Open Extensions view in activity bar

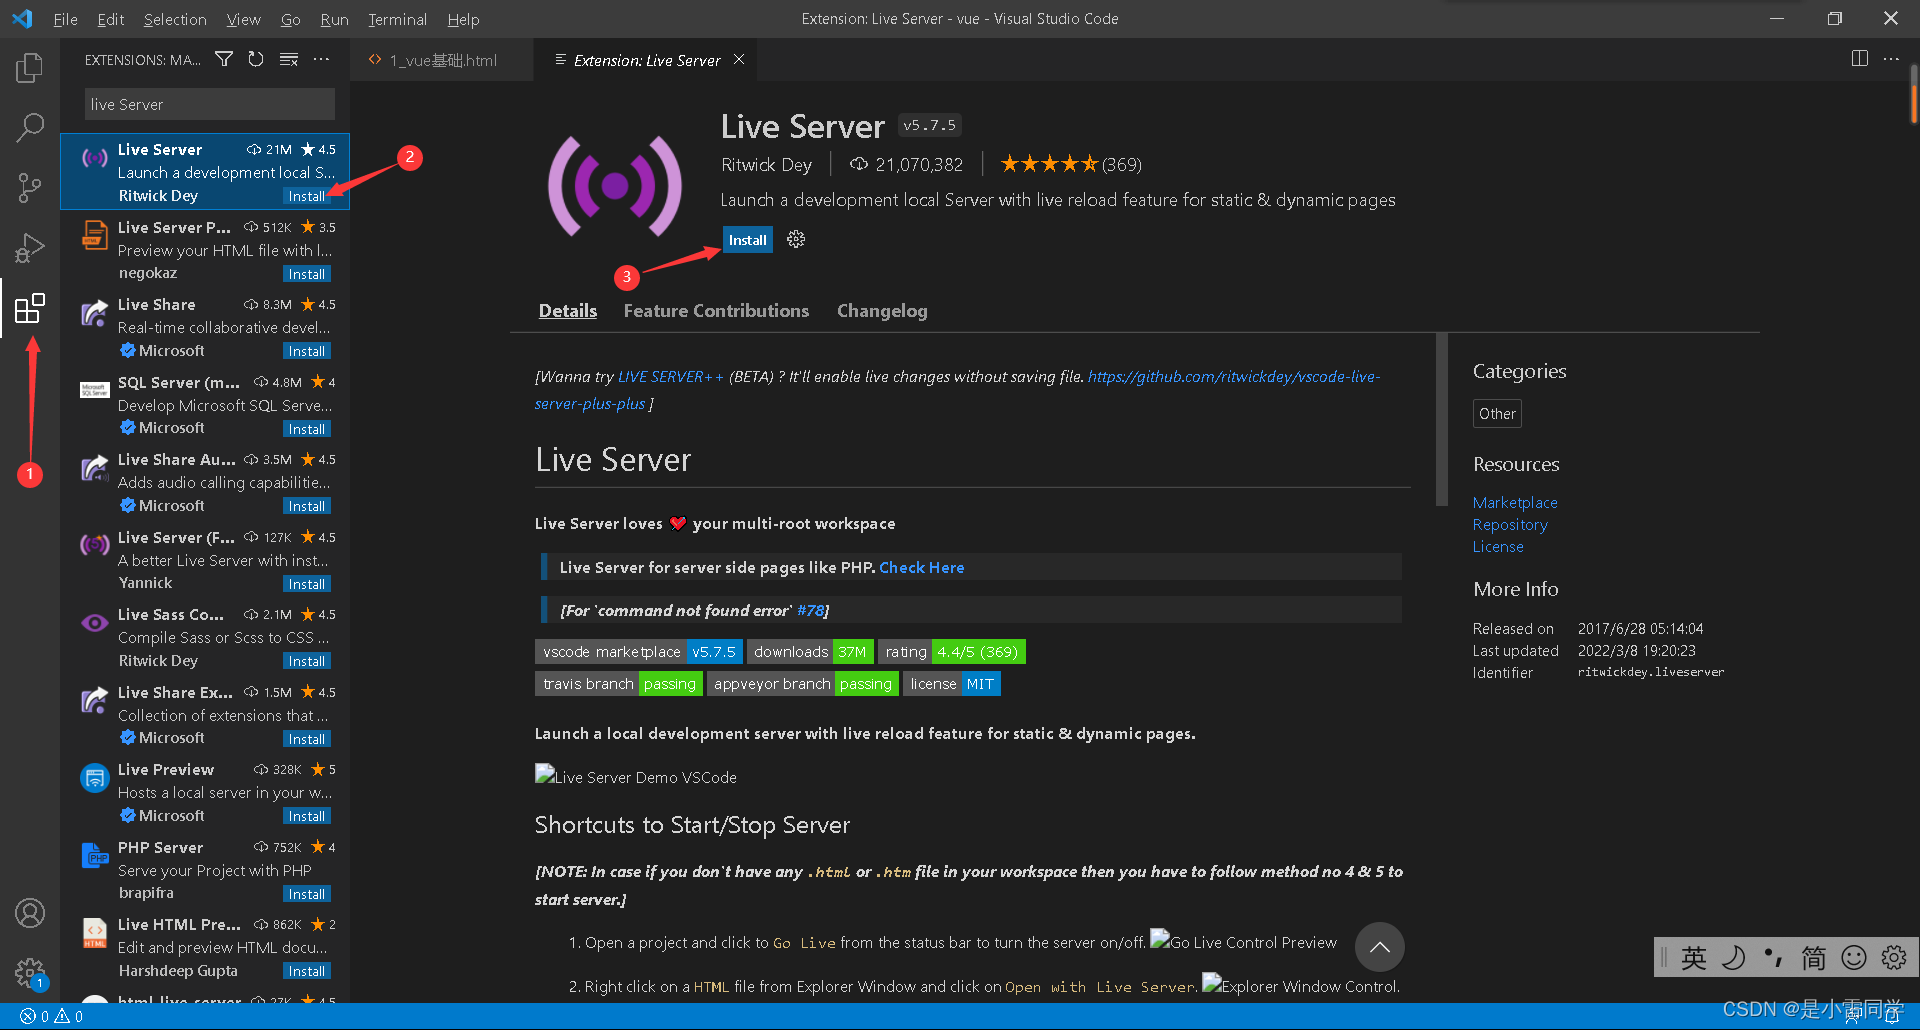[30, 308]
